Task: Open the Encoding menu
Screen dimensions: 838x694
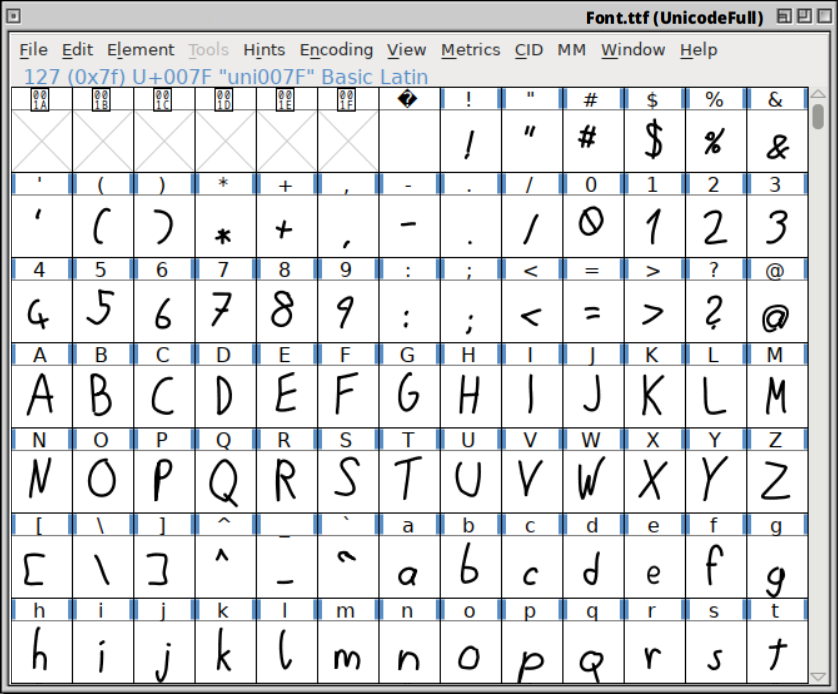Action: click(336, 50)
